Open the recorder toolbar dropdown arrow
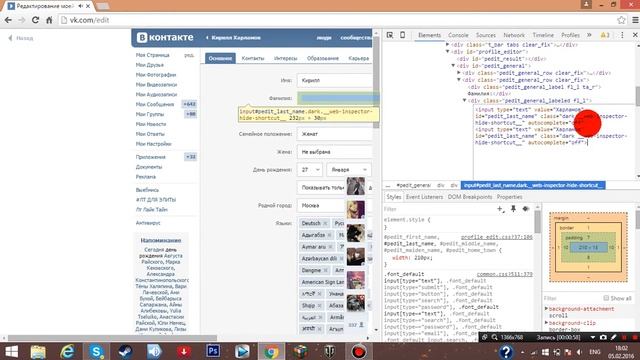This screenshot has height=360, width=640. point(593,338)
